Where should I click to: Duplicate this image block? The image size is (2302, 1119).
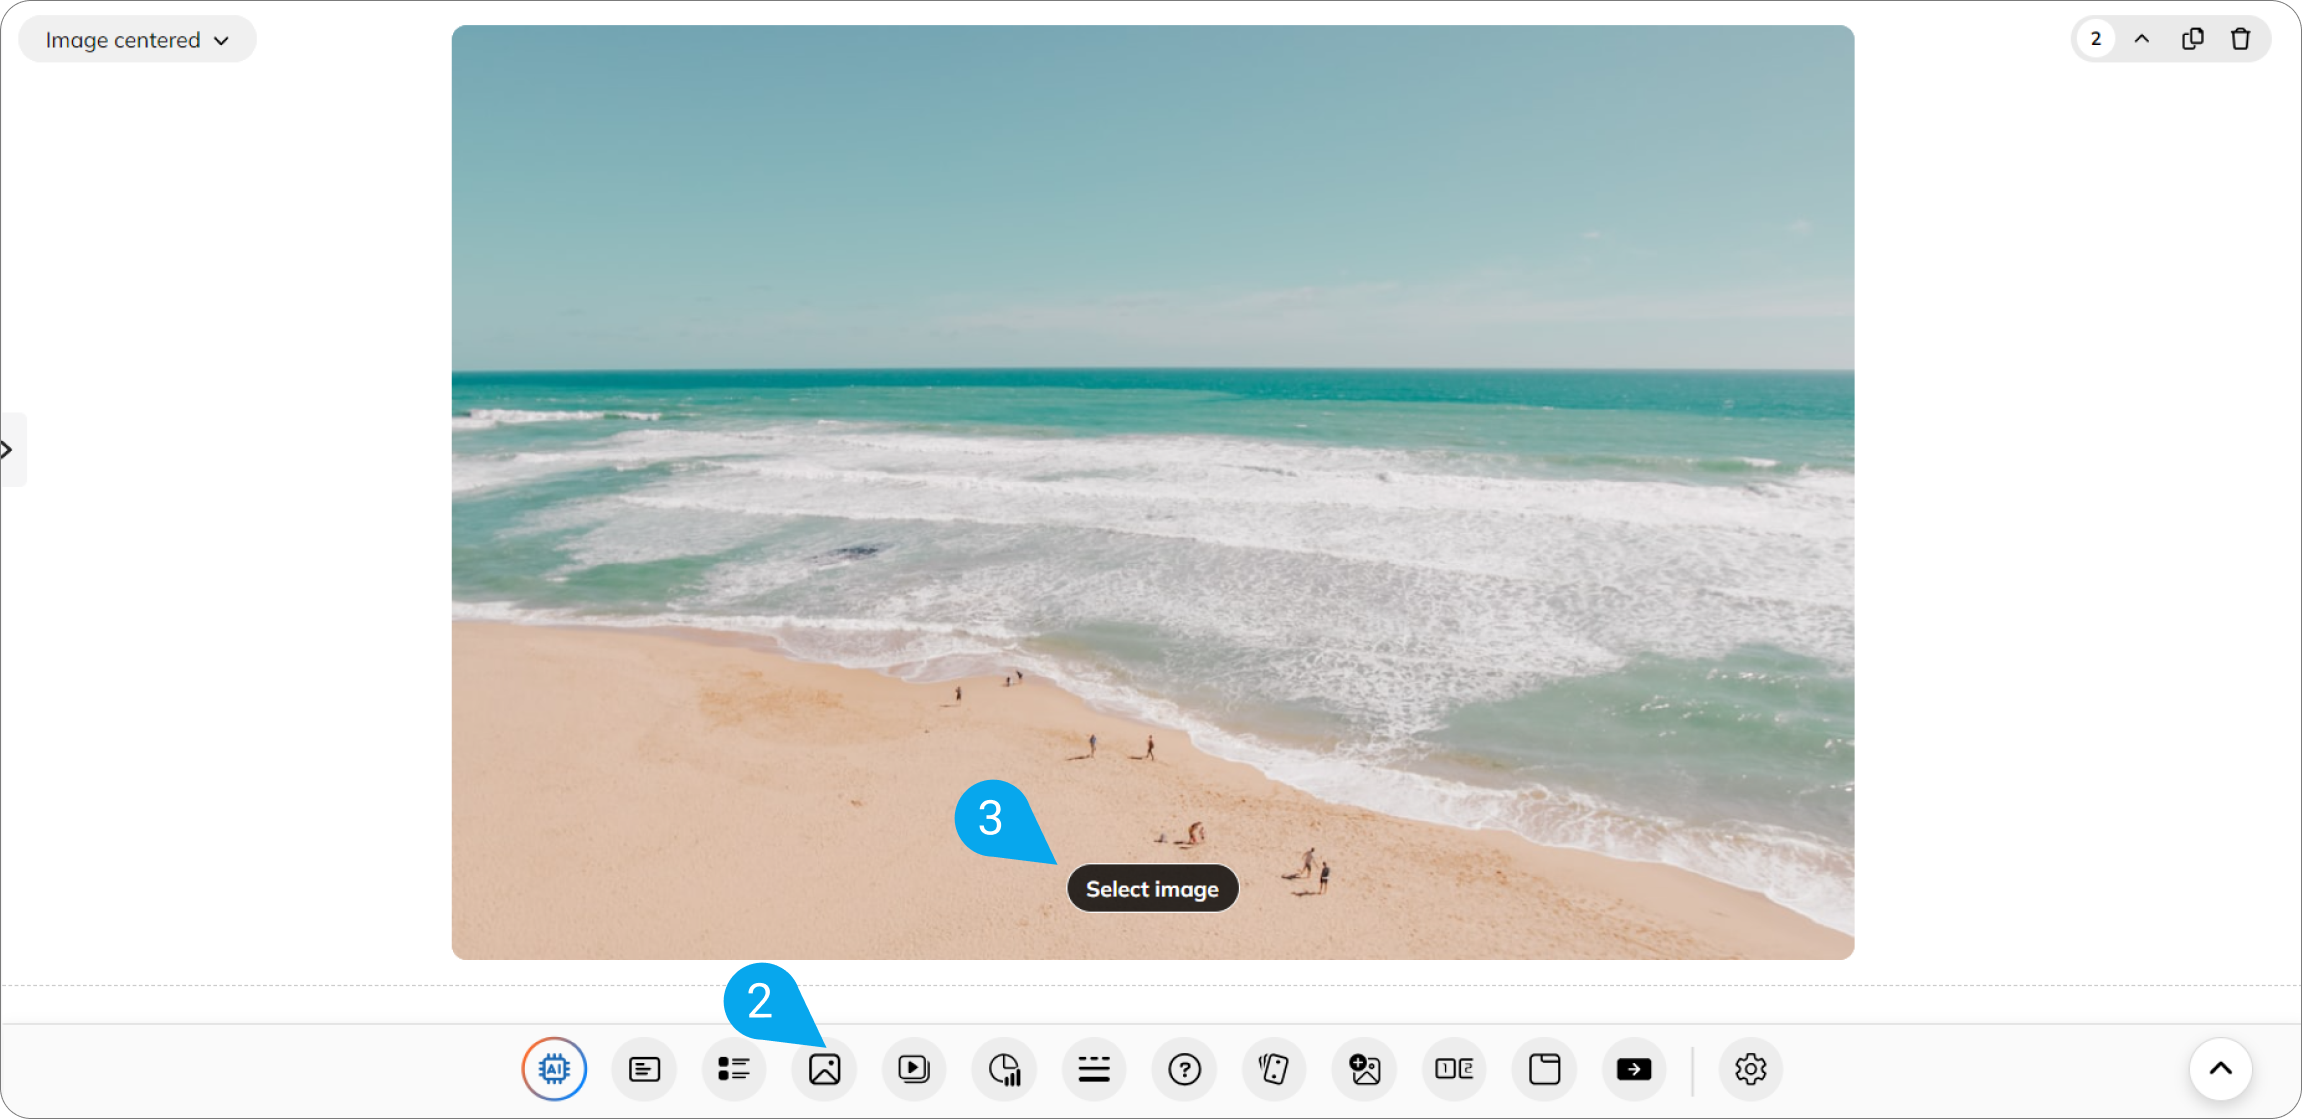pos(2192,39)
